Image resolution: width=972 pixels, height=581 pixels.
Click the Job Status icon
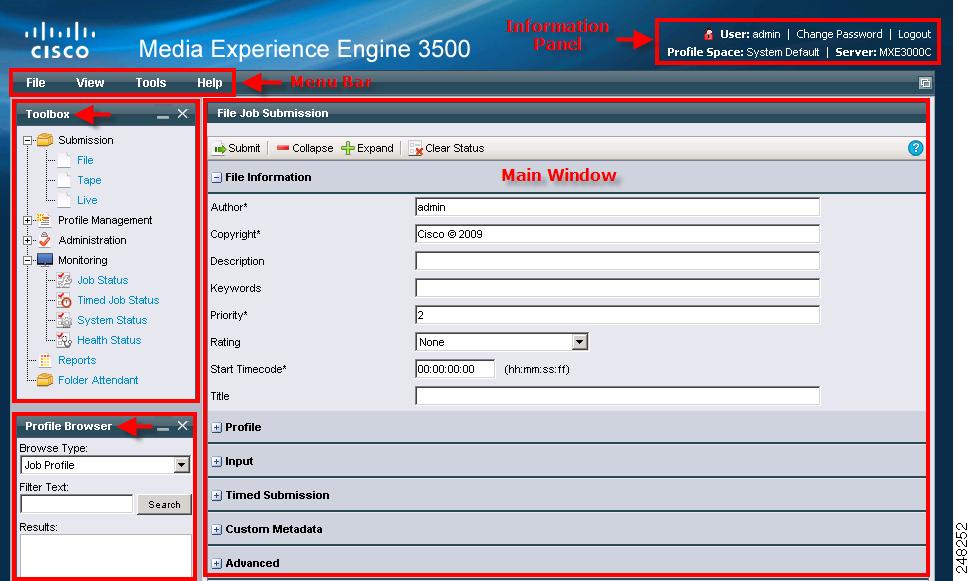pyautogui.click(x=64, y=280)
